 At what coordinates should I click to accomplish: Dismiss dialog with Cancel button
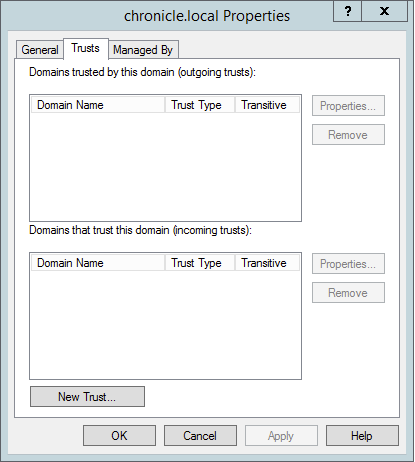(x=200, y=435)
